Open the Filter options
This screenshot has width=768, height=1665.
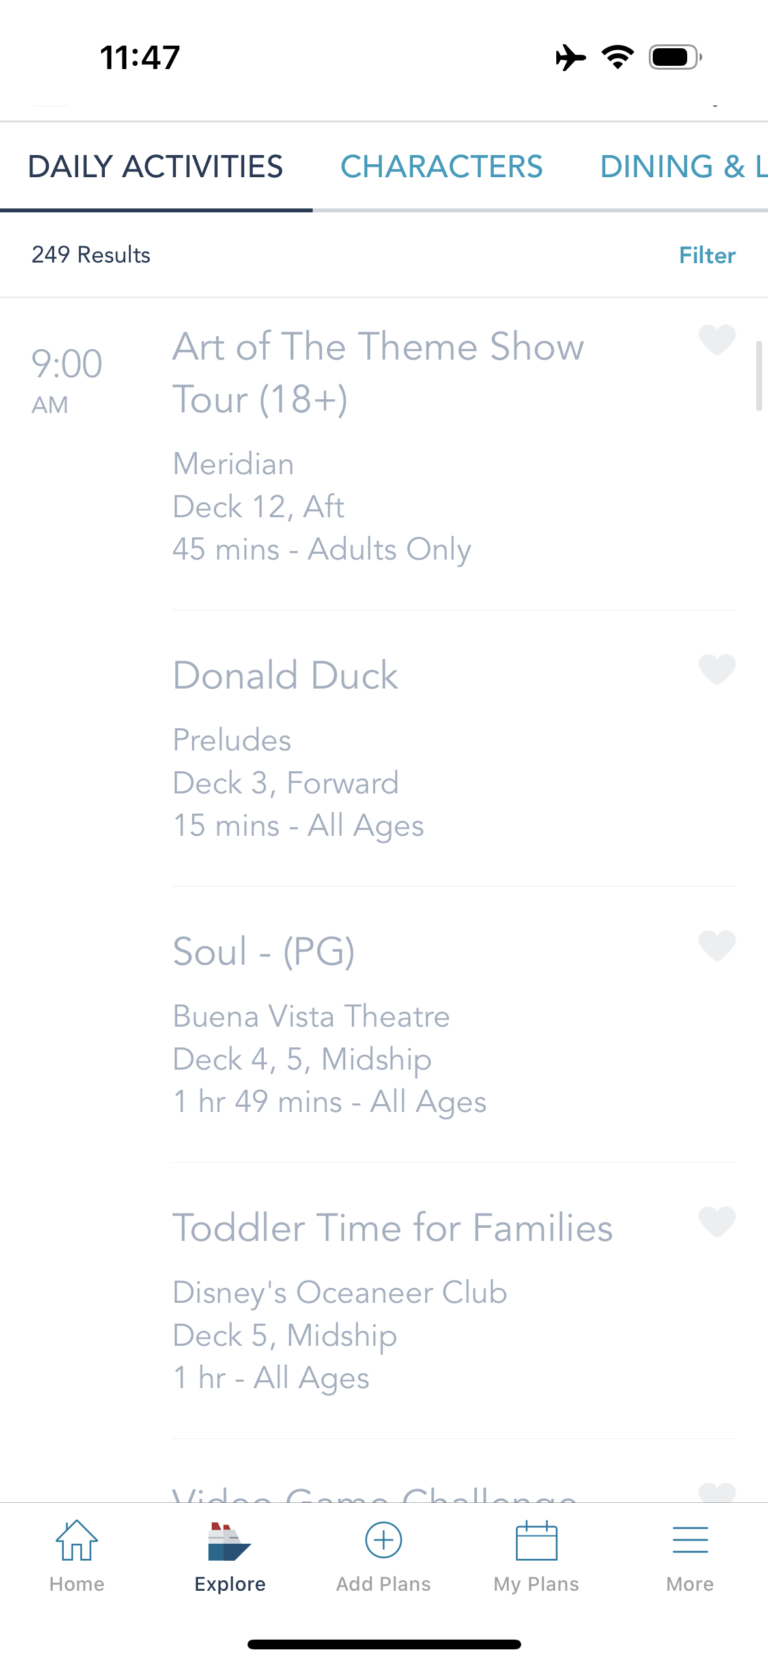pos(707,255)
